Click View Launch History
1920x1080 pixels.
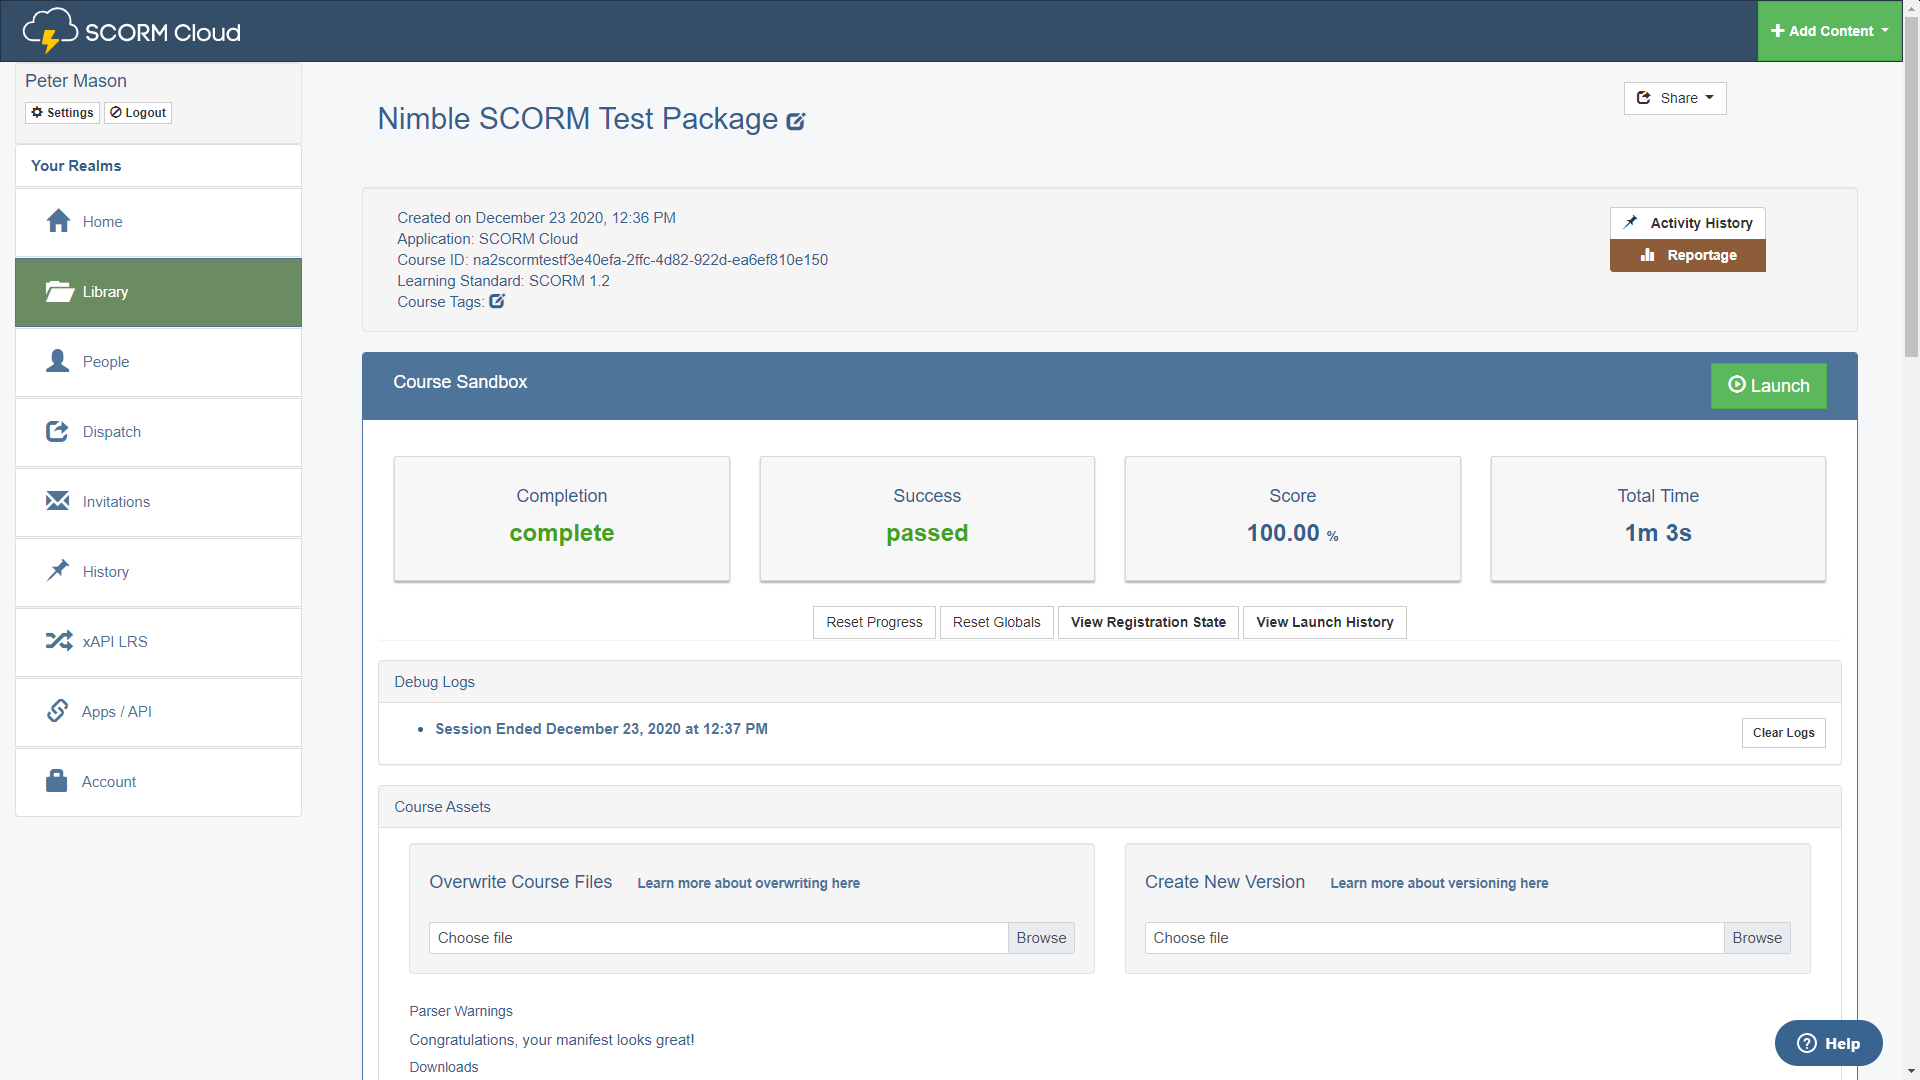pos(1324,622)
